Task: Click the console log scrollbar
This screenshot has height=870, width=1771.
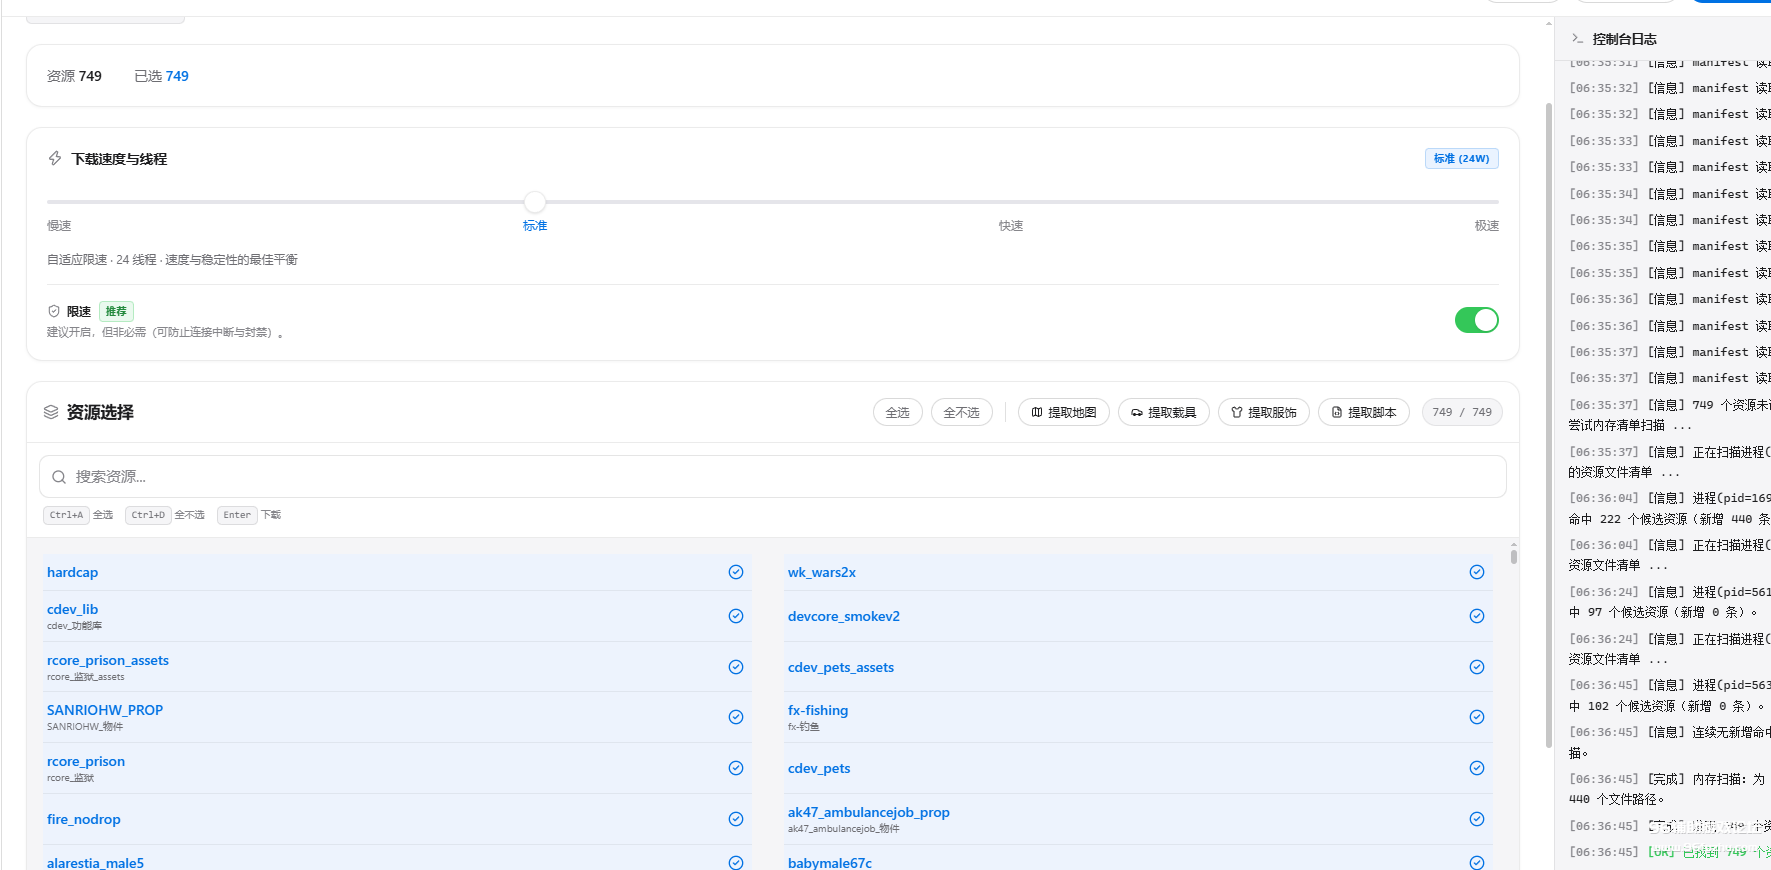Action: [1549, 425]
